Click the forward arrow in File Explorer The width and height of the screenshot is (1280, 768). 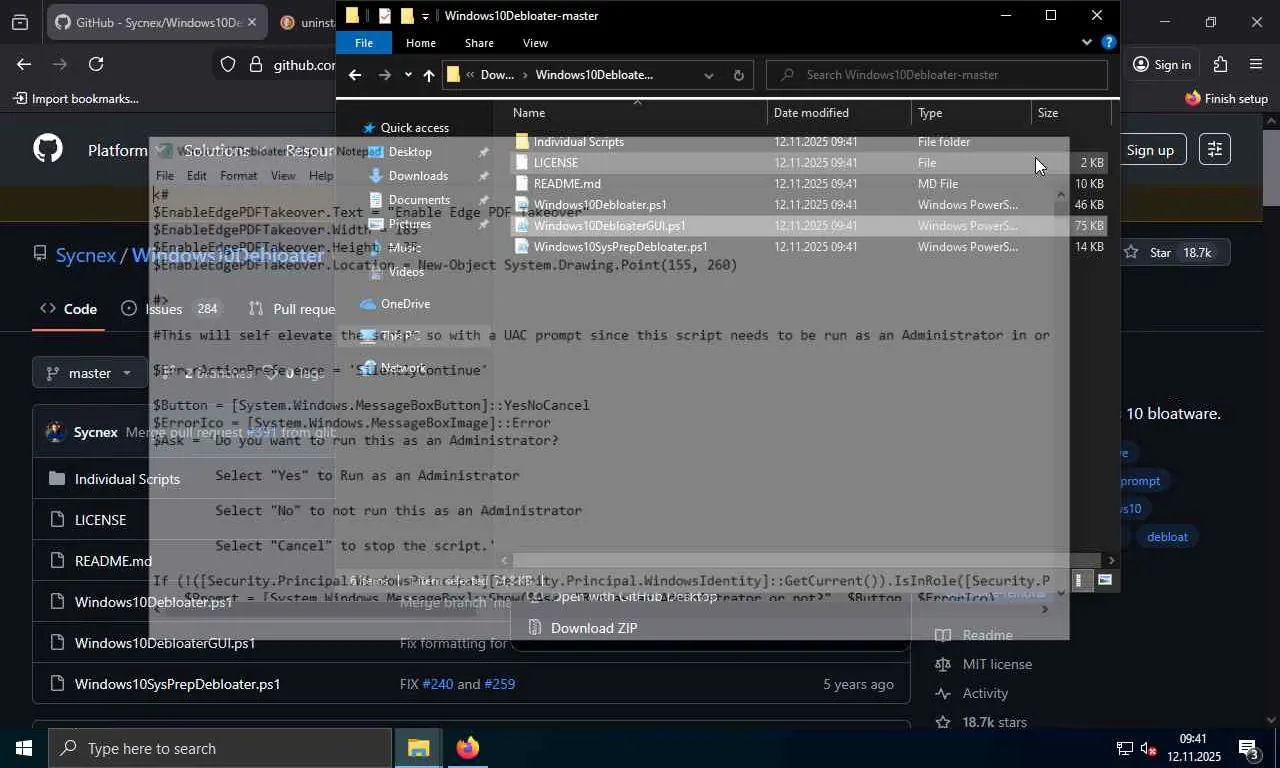point(384,75)
